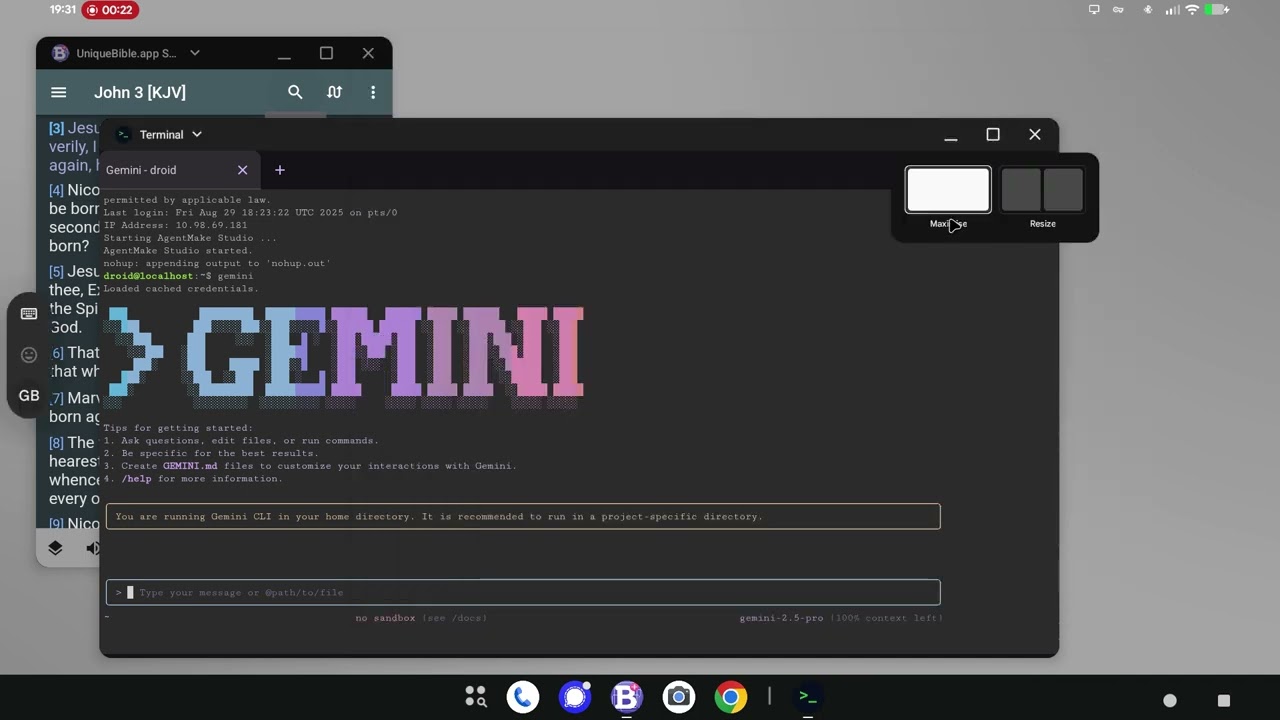Click the home directory warning banner
Viewport: 1280px width, 720px height.
pos(523,517)
